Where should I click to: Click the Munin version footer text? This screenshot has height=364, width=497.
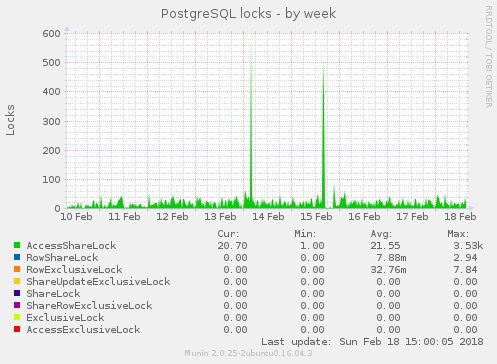click(248, 353)
